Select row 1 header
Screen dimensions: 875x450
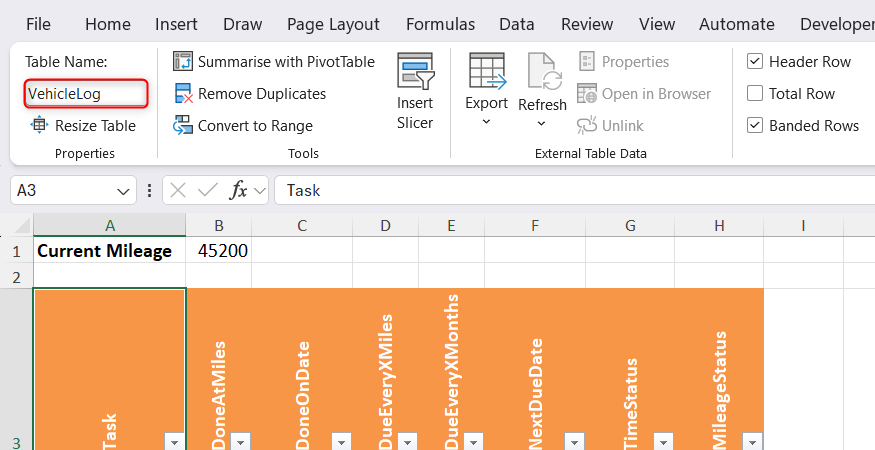16,251
